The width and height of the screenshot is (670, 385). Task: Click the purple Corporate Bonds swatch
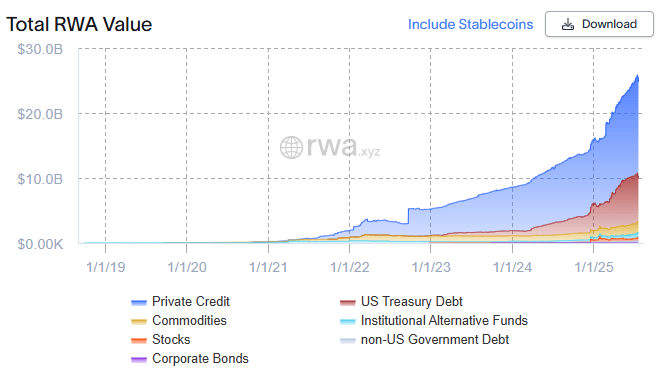(139, 359)
